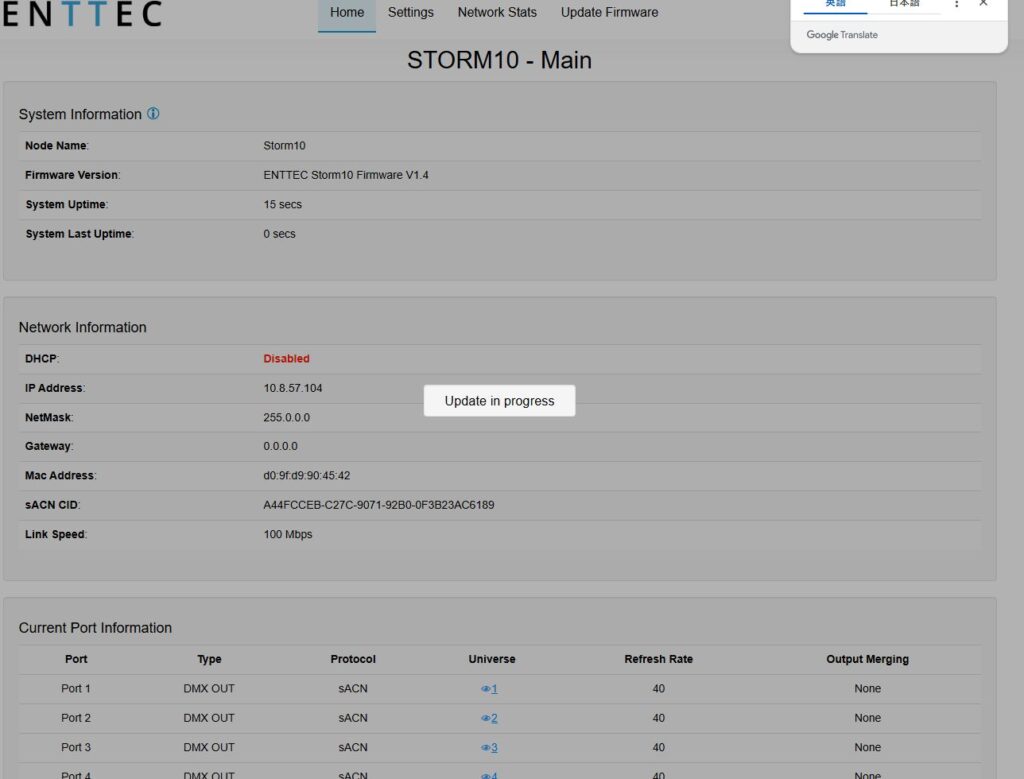Image resolution: width=1024 pixels, height=779 pixels.
Task: Click the Port 3 row label
Action: 76,747
